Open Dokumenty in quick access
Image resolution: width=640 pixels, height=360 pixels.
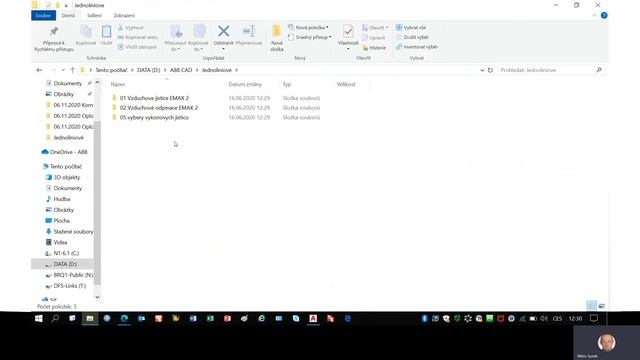(68, 83)
